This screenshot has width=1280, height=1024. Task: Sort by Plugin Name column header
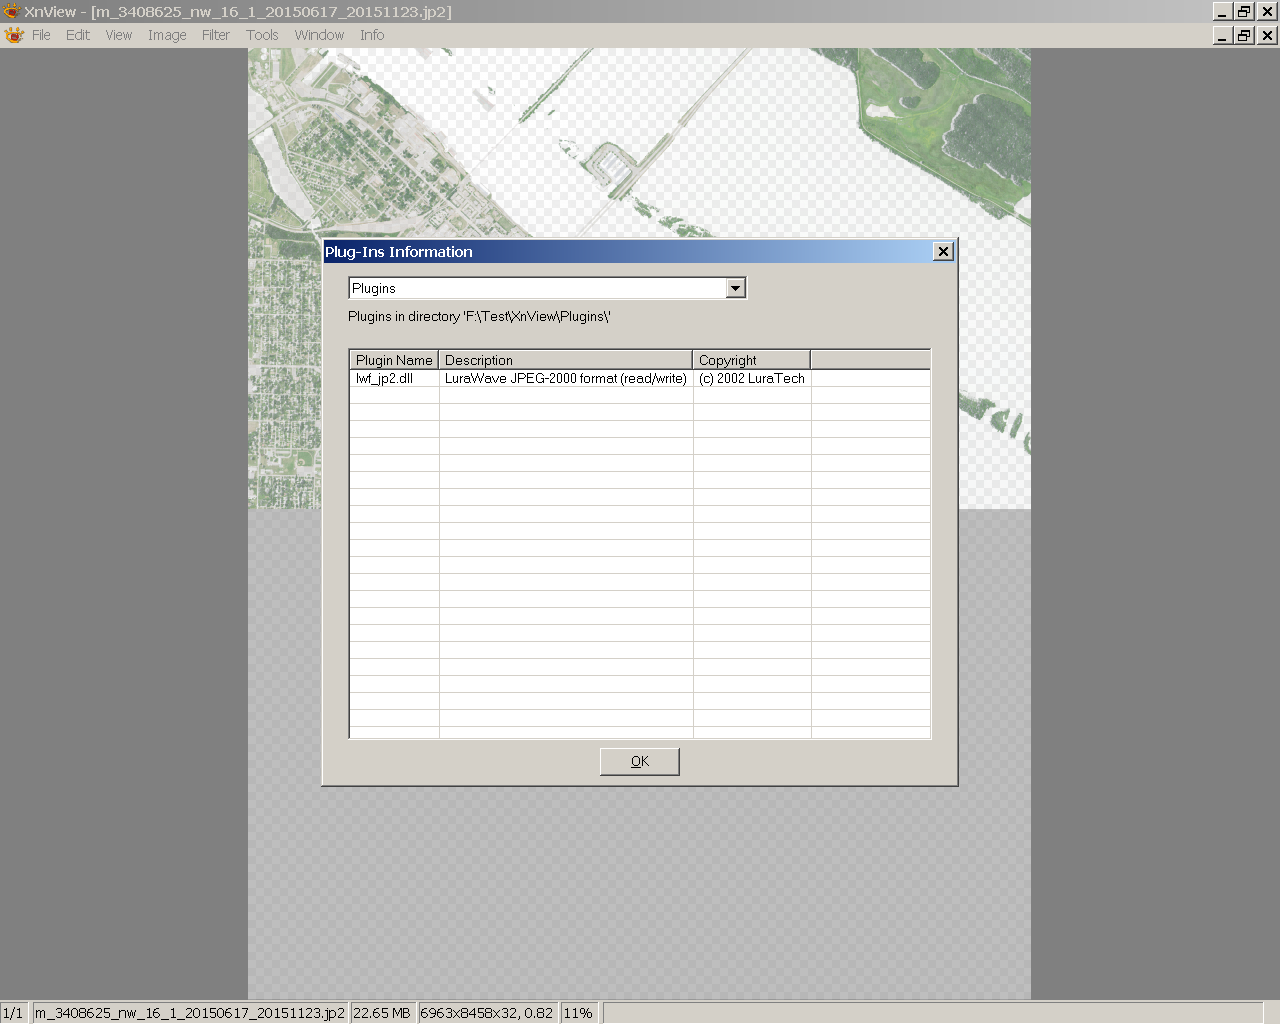394,360
